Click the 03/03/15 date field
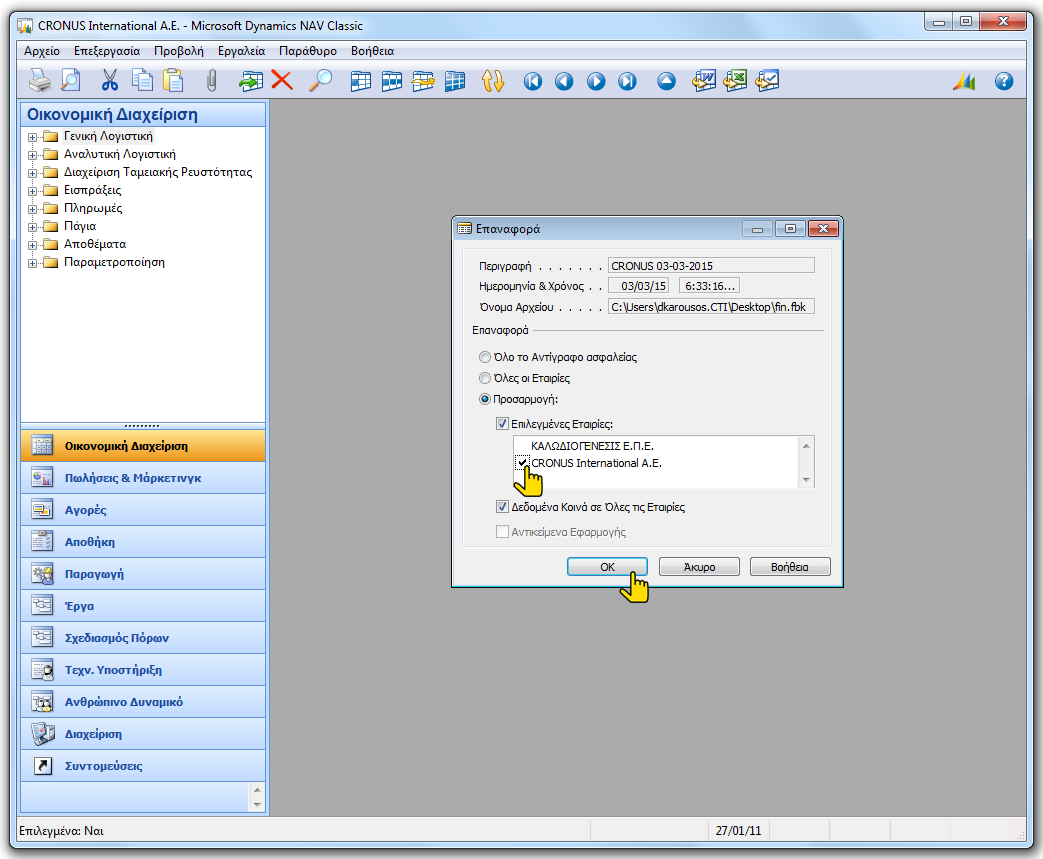1043x859 pixels. click(639, 286)
